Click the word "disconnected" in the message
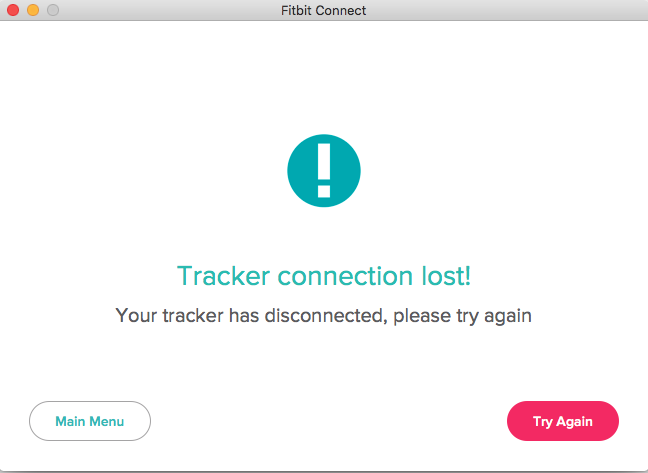 [326, 316]
